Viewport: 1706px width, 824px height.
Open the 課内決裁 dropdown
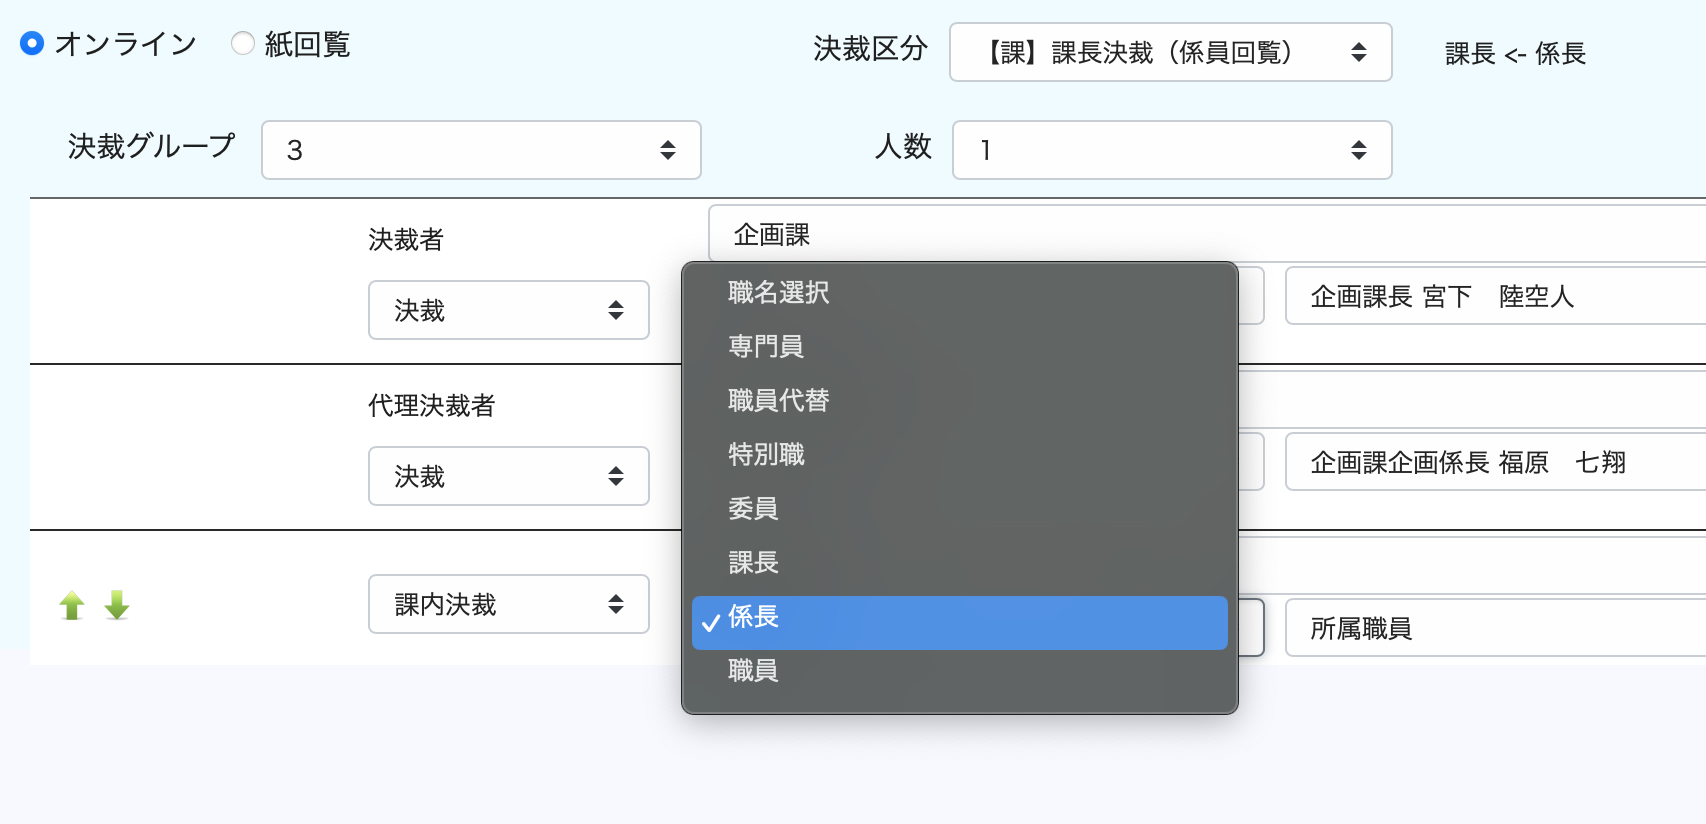508,604
